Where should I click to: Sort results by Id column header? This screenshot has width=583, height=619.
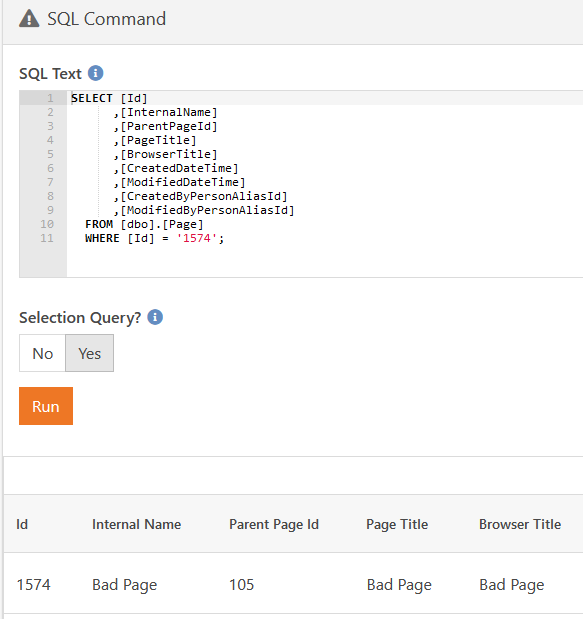click(x=22, y=524)
